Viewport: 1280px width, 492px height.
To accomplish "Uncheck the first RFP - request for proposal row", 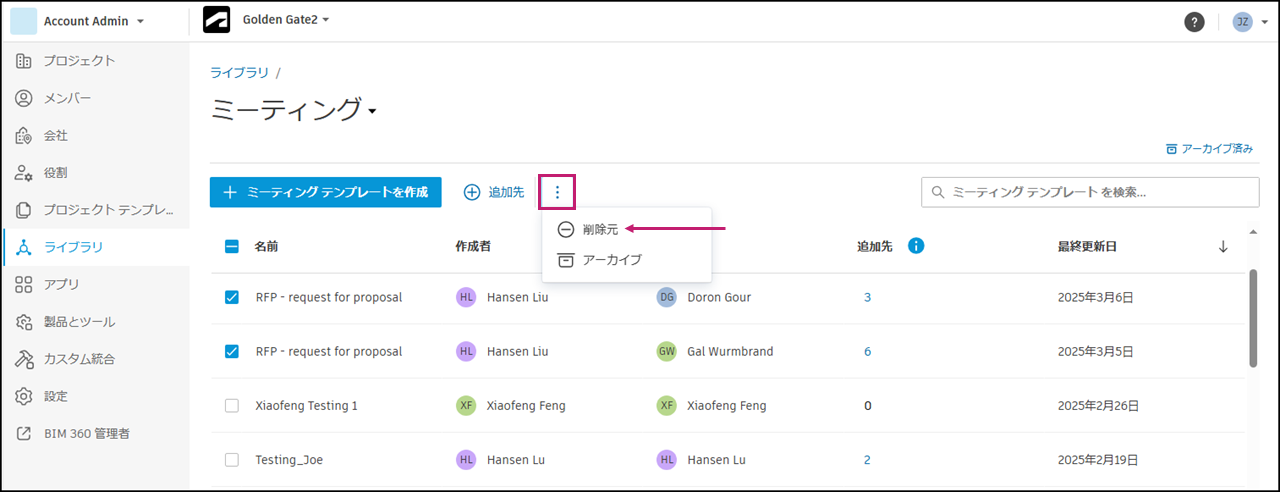I will 232,297.
